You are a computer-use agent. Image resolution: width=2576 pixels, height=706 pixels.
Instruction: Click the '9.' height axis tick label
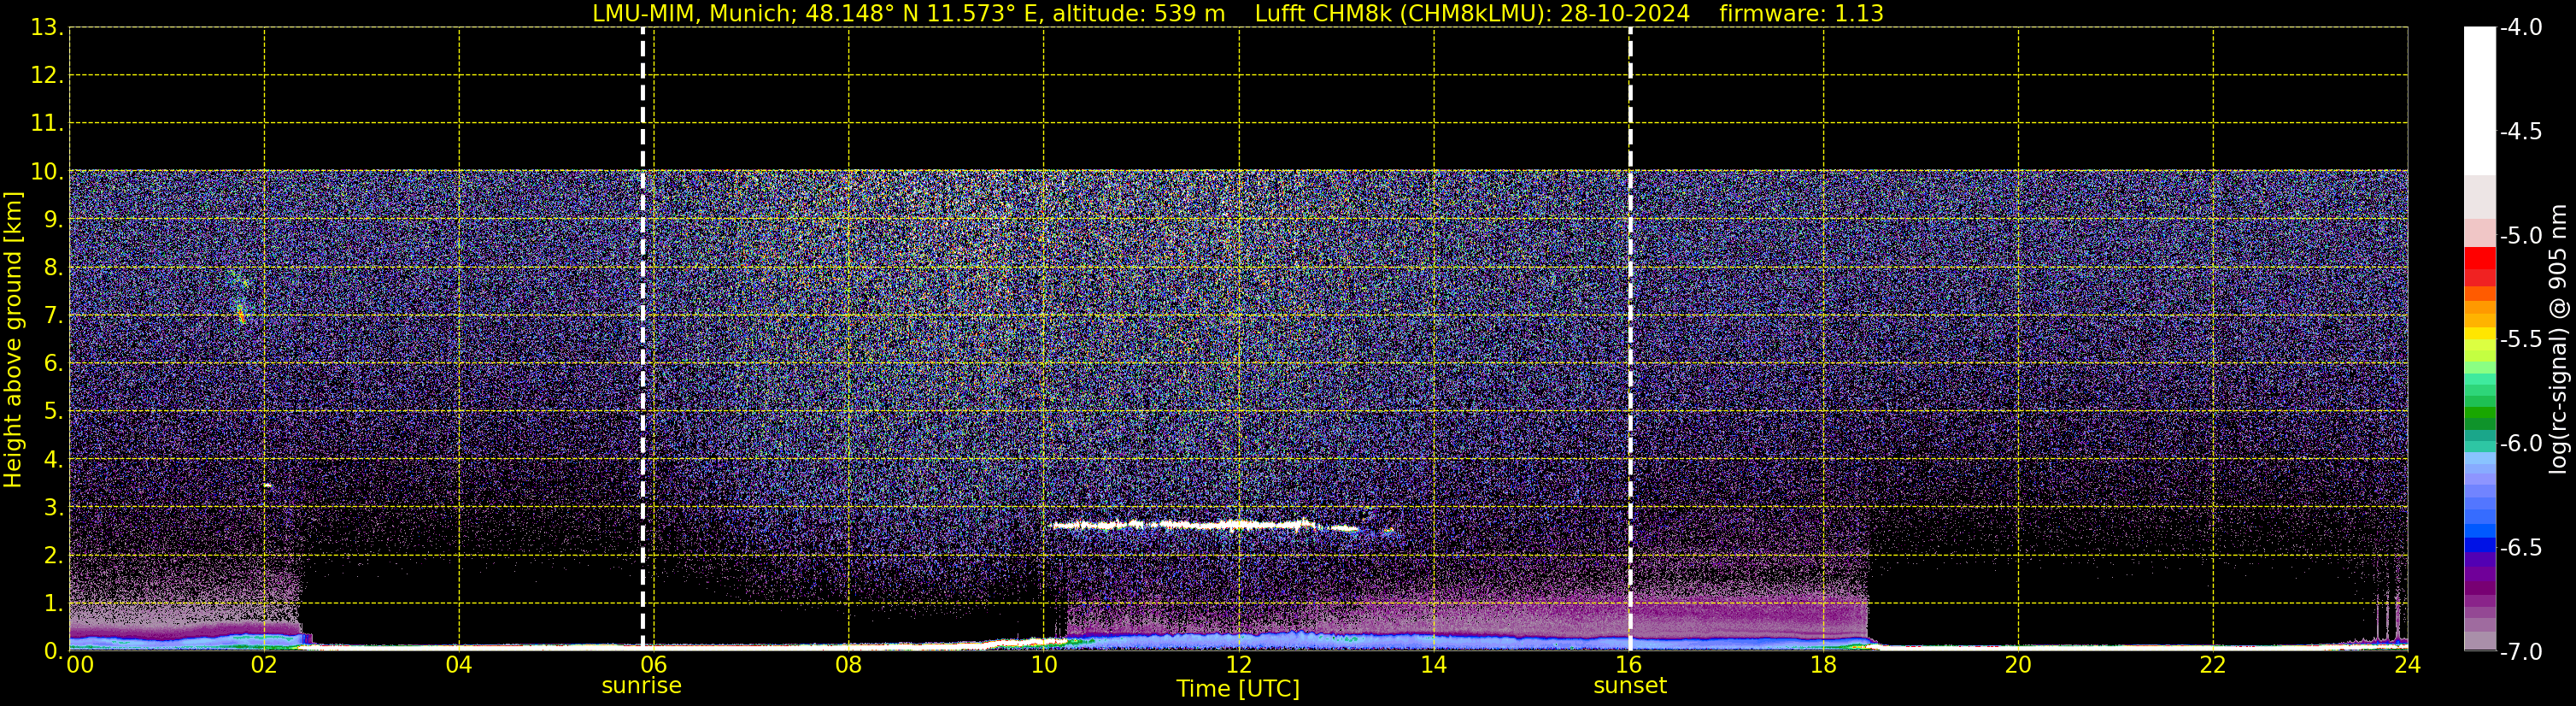click(x=53, y=220)
